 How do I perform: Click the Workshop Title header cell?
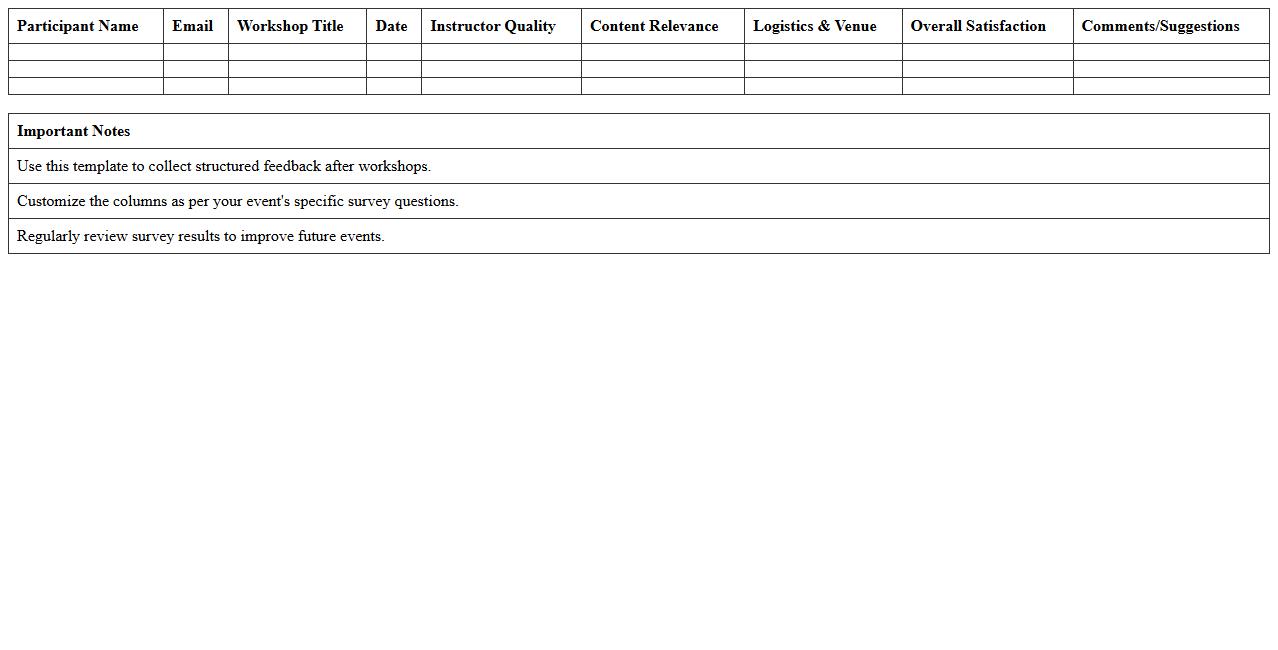(x=290, y=26)
